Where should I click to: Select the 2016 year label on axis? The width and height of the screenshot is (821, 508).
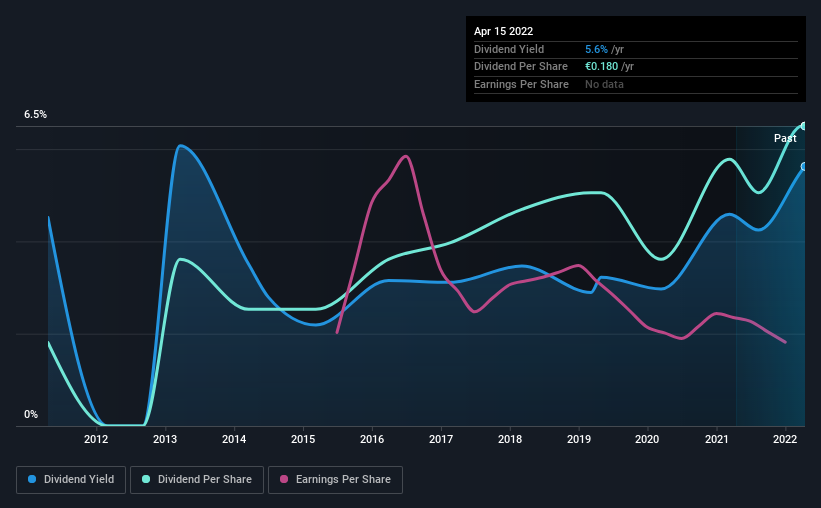coord(372,439)
